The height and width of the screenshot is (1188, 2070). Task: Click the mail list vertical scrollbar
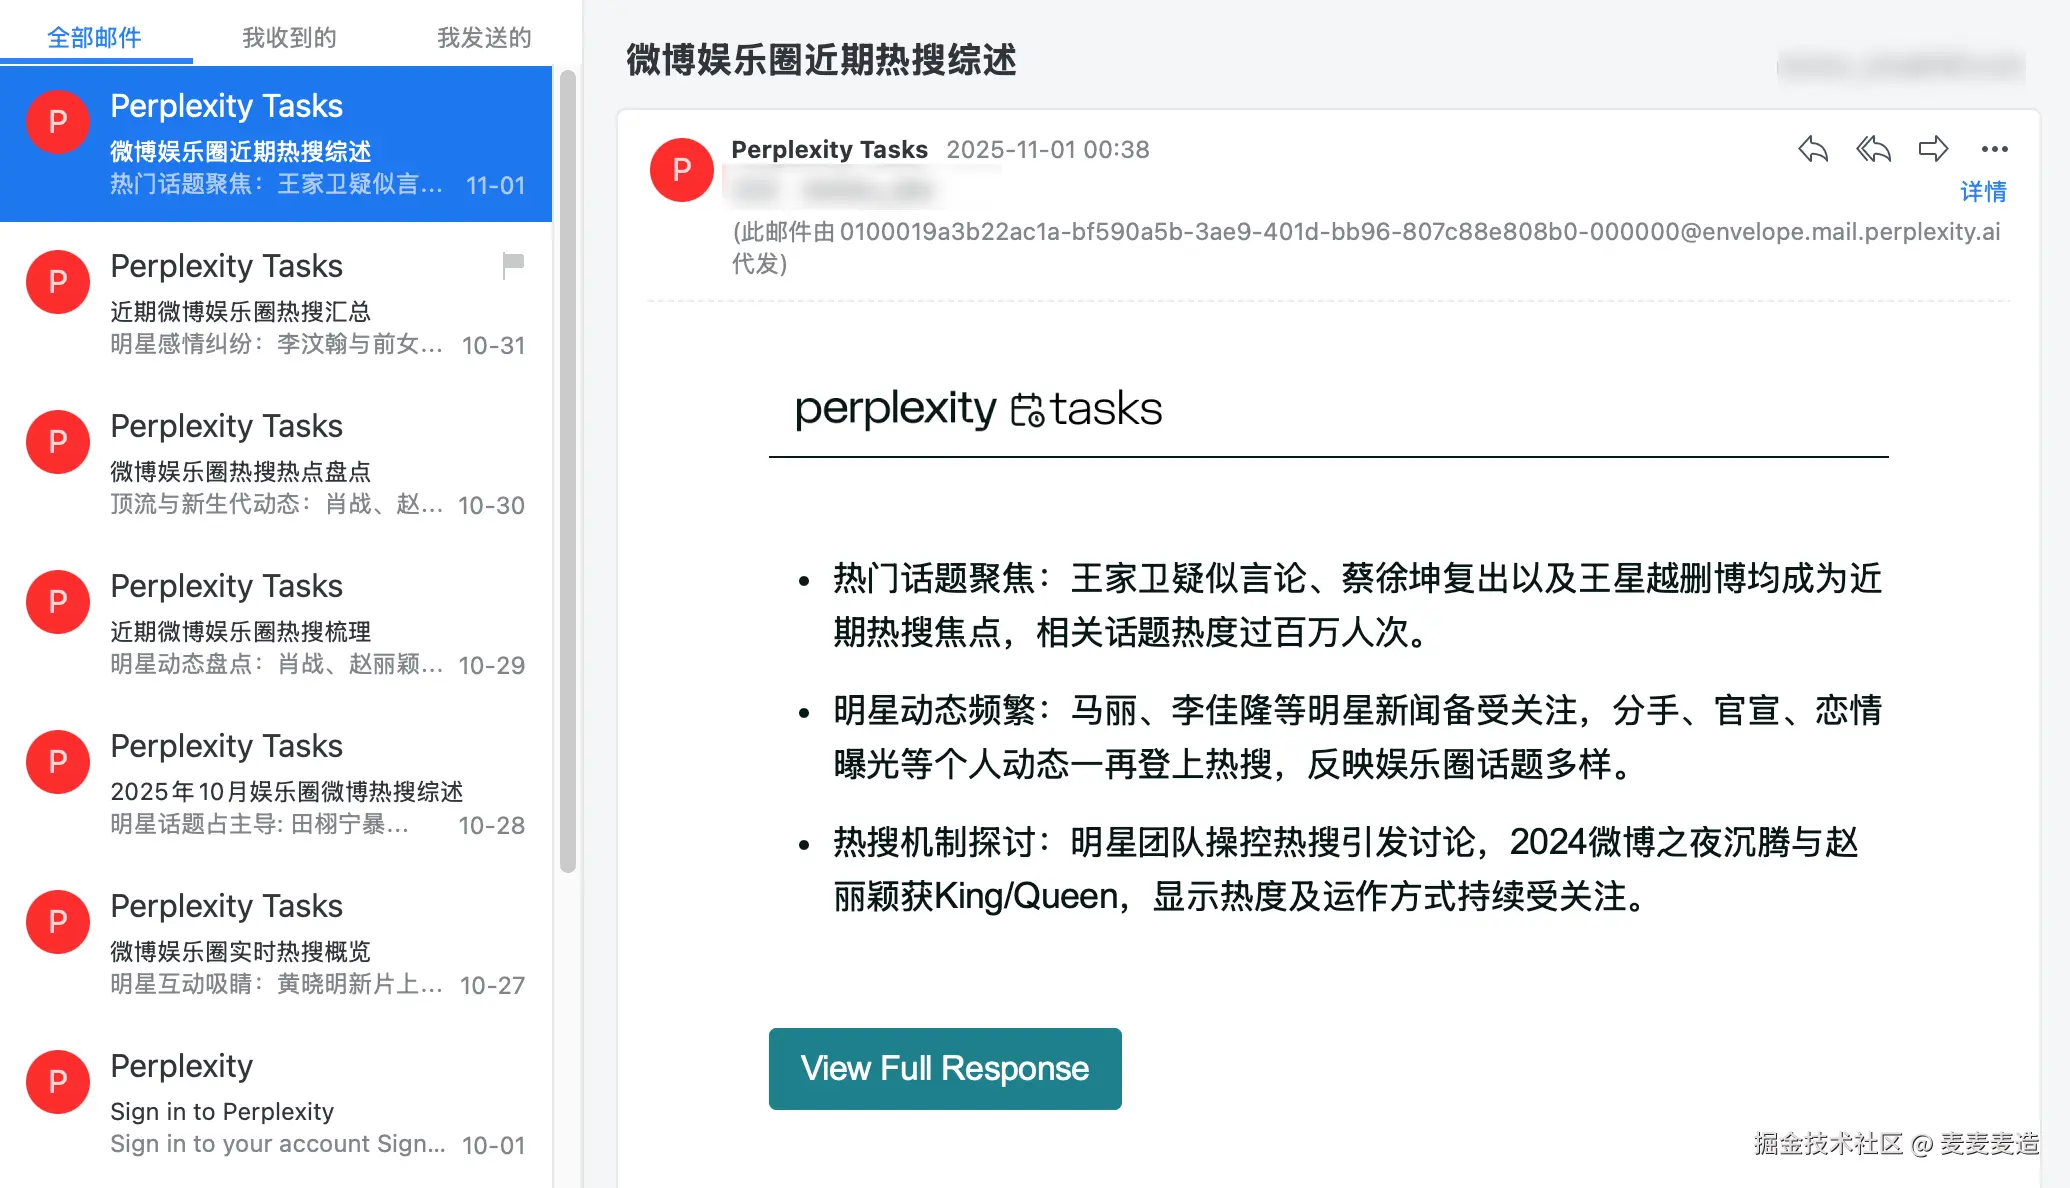568,471
